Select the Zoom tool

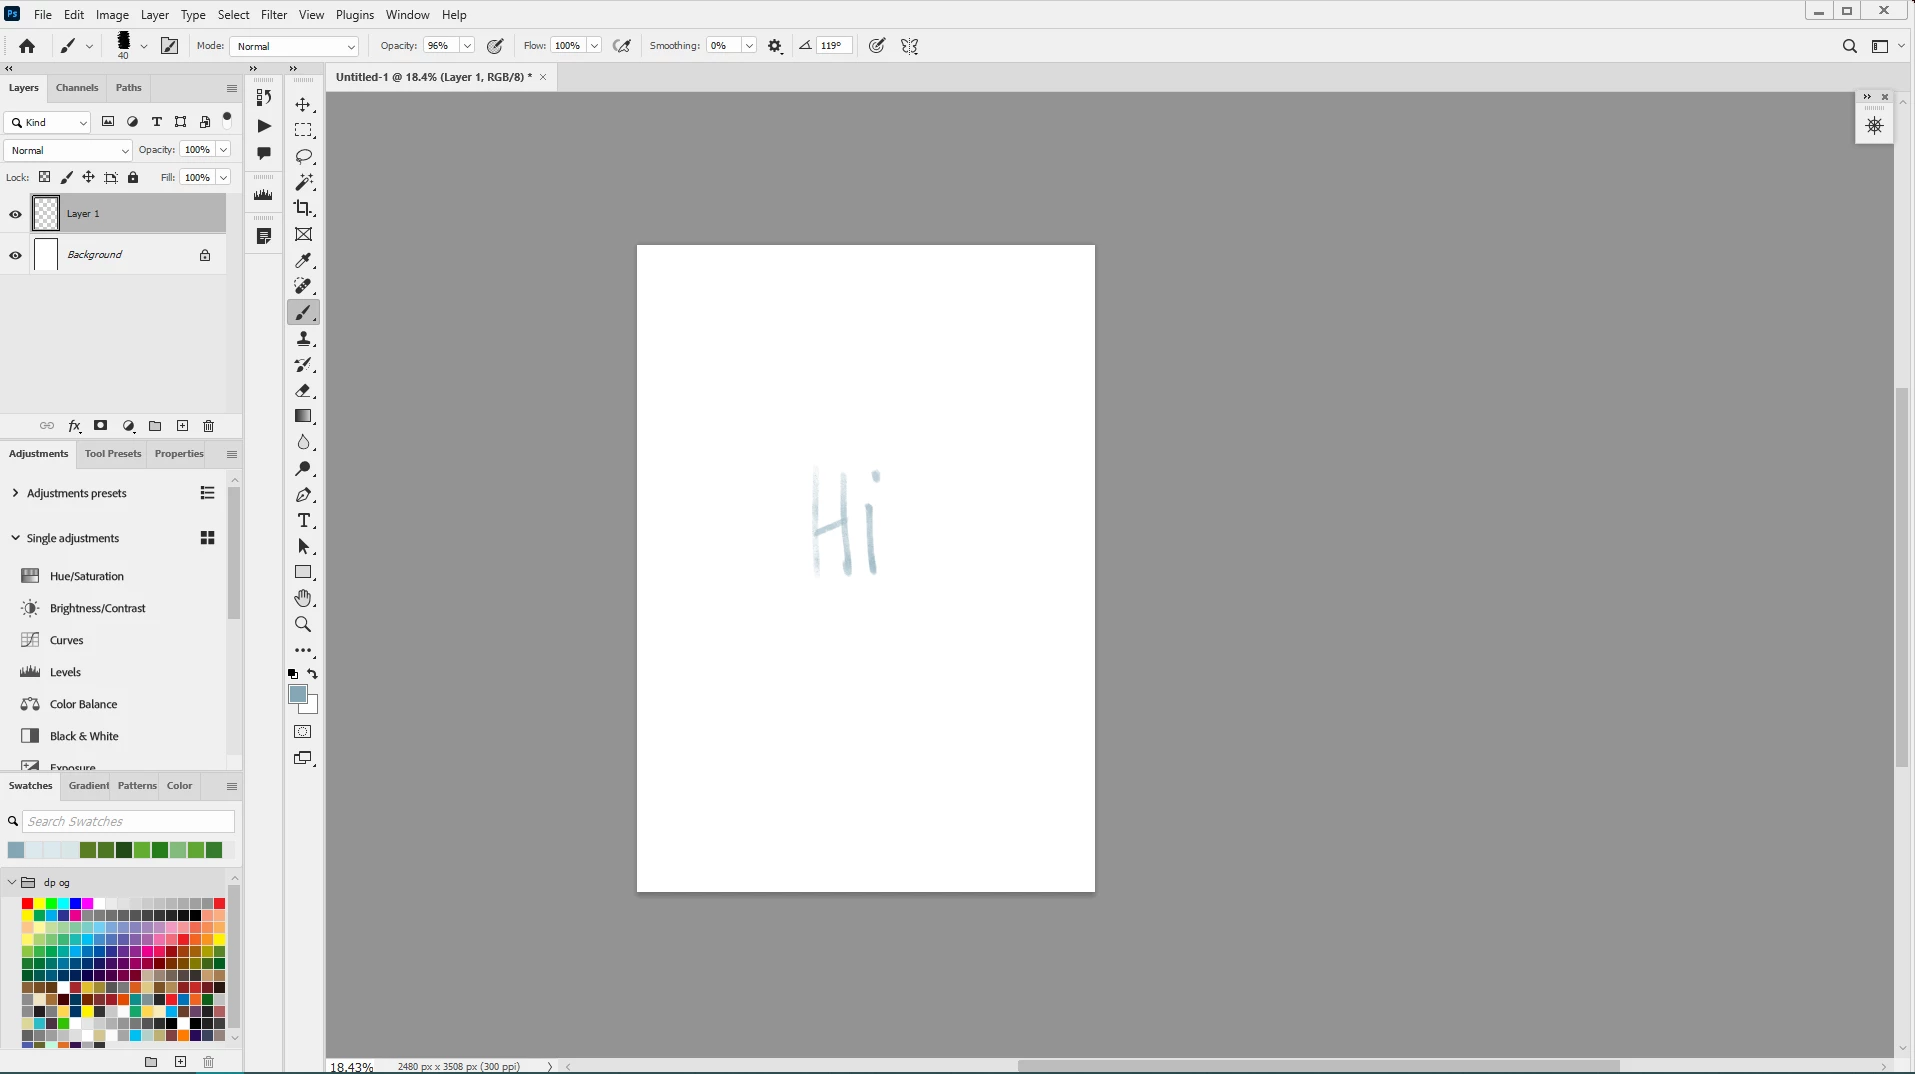(x=303, y=624)
